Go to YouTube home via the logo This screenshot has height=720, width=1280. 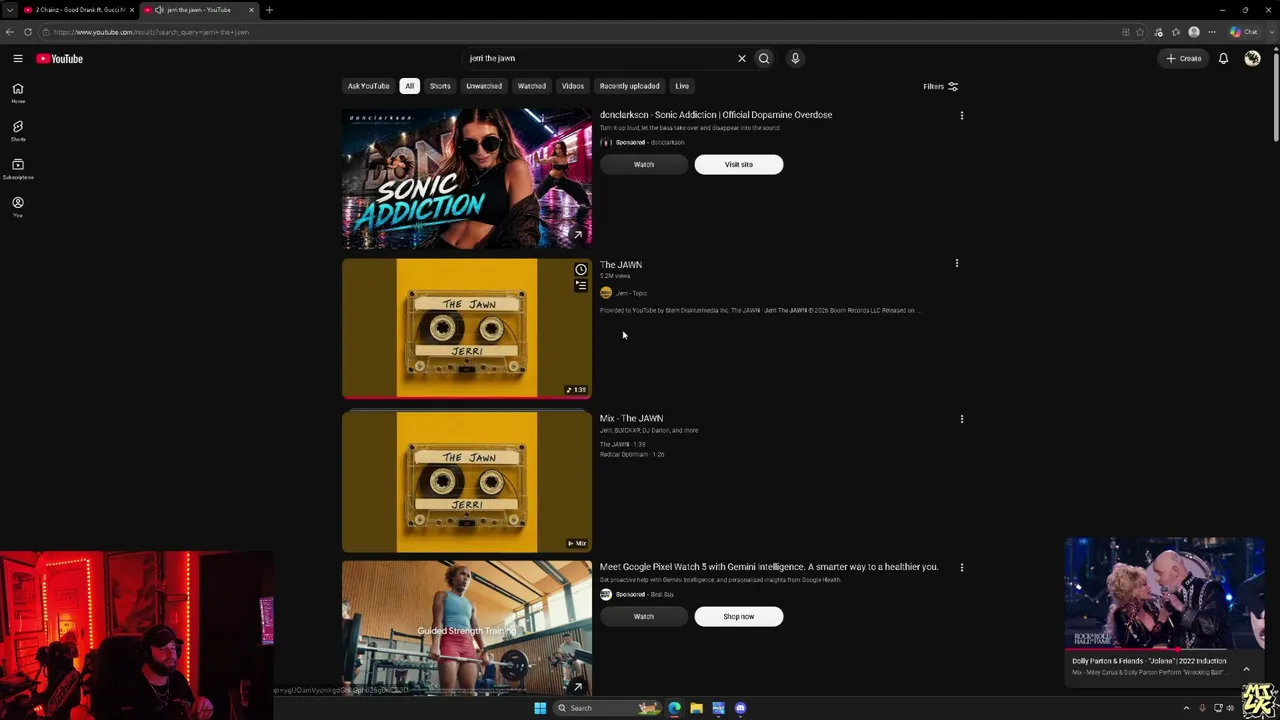tap(60, 59)
